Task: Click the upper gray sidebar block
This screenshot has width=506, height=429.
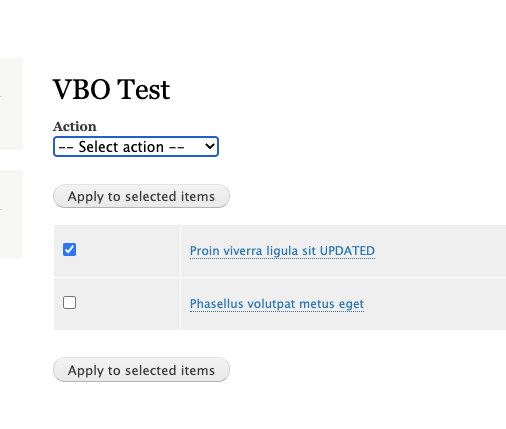Action: (11, 103)
